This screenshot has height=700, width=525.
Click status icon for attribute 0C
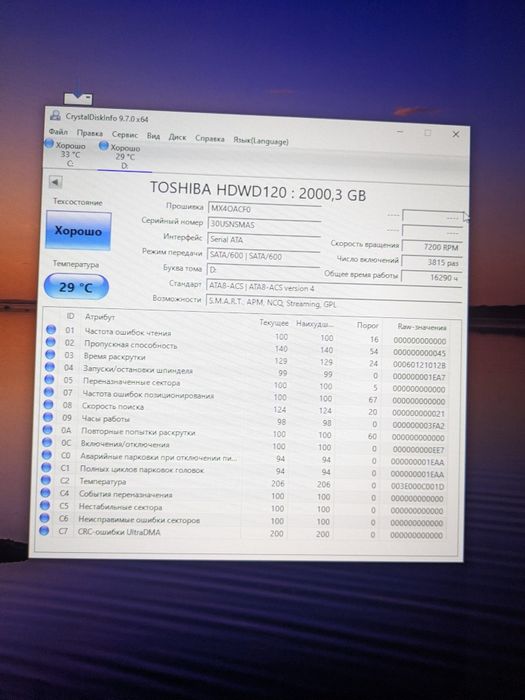click(47, 442)
